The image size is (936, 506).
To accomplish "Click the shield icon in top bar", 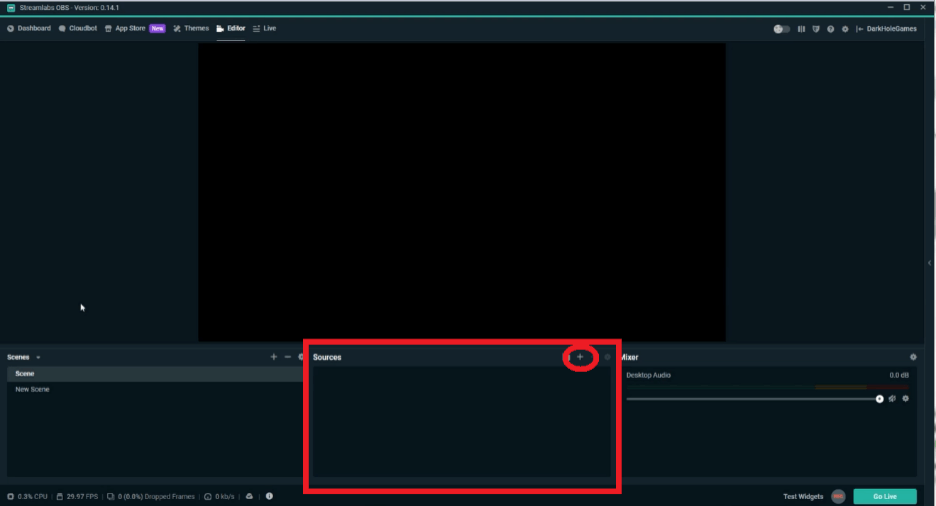I will click(816, 29).
